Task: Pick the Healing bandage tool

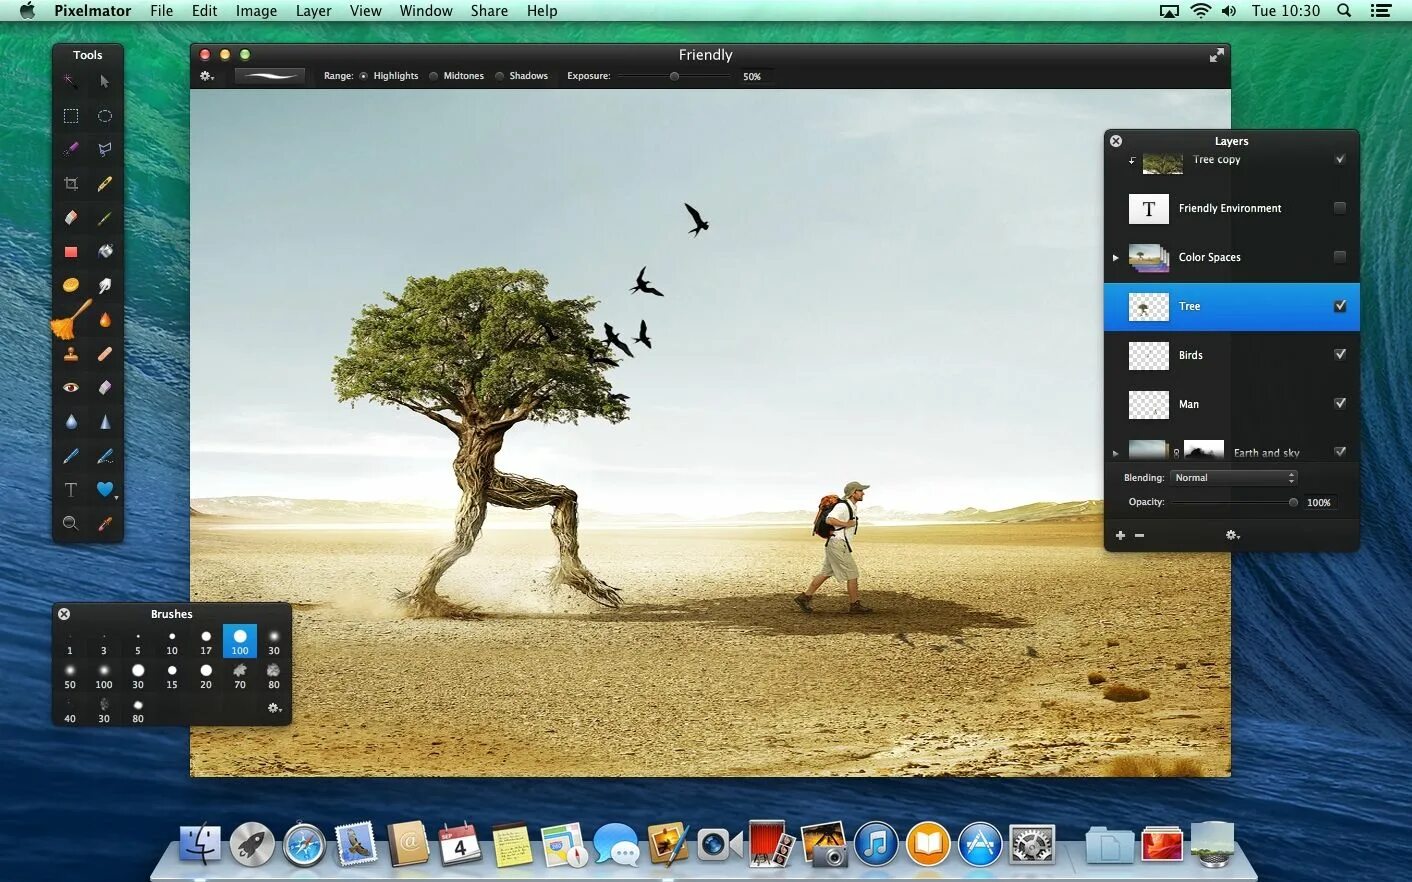Action: coord(104,354)
